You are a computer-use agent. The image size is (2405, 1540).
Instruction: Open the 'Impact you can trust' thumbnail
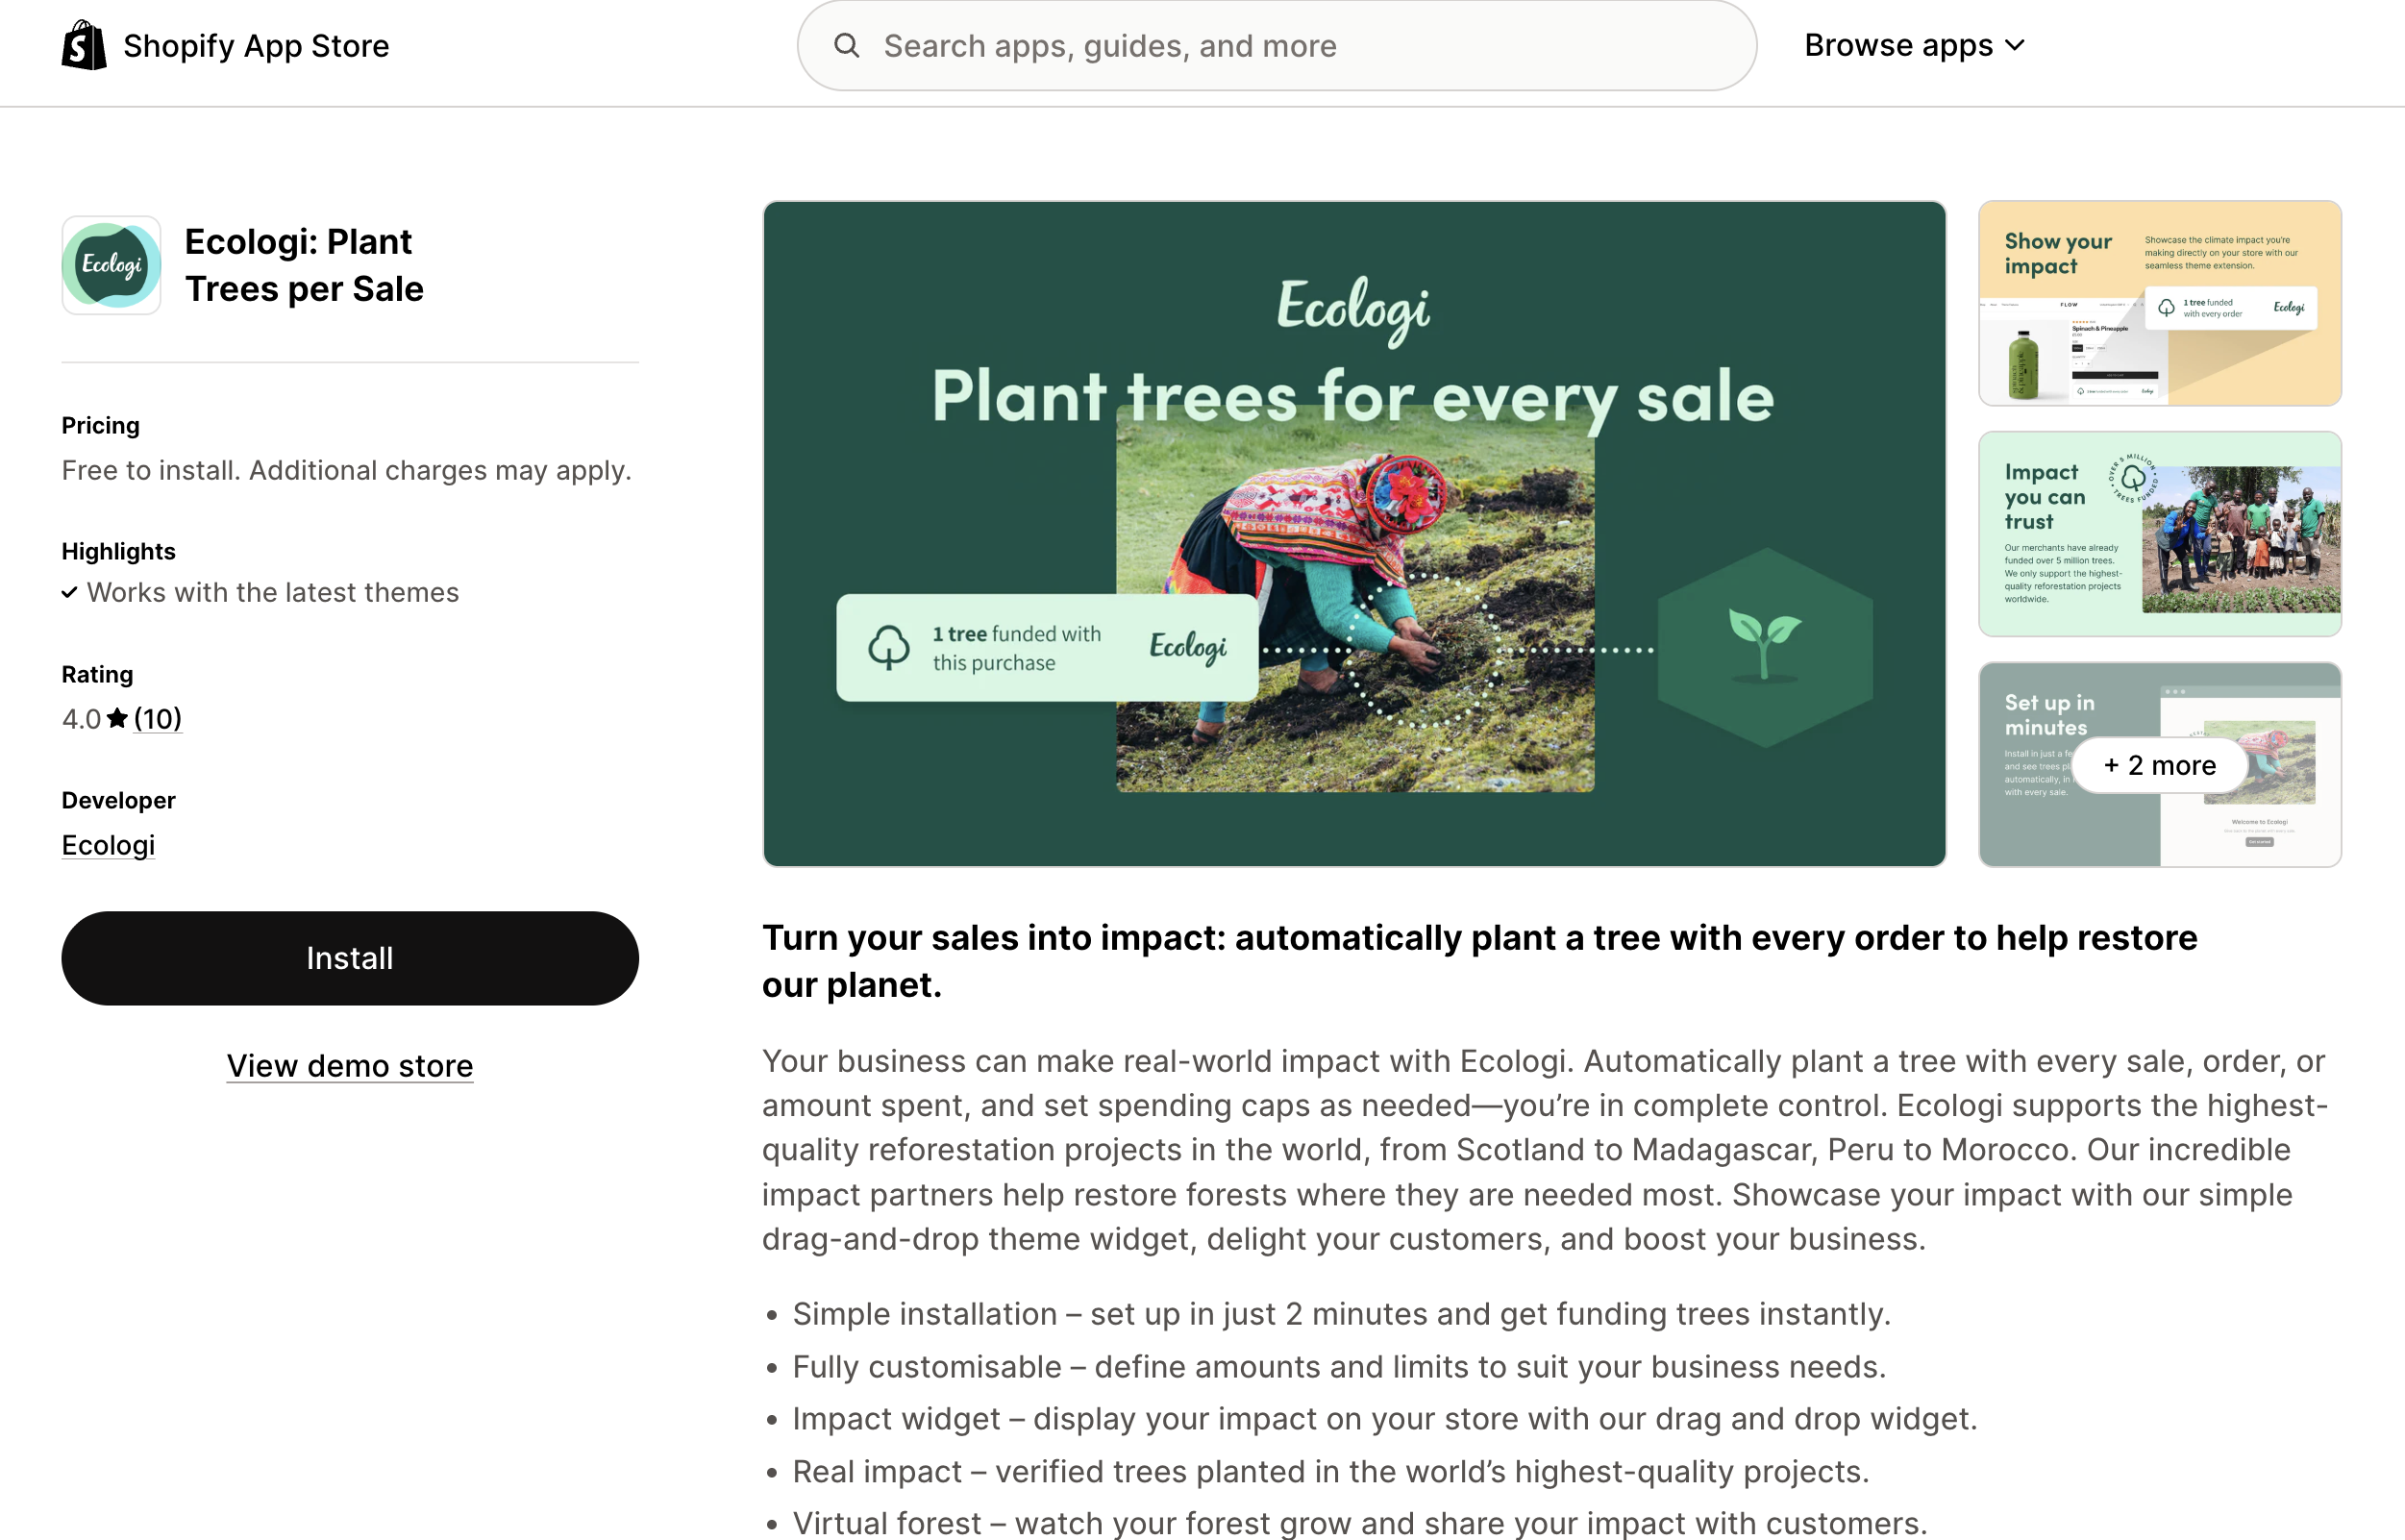2159,534
